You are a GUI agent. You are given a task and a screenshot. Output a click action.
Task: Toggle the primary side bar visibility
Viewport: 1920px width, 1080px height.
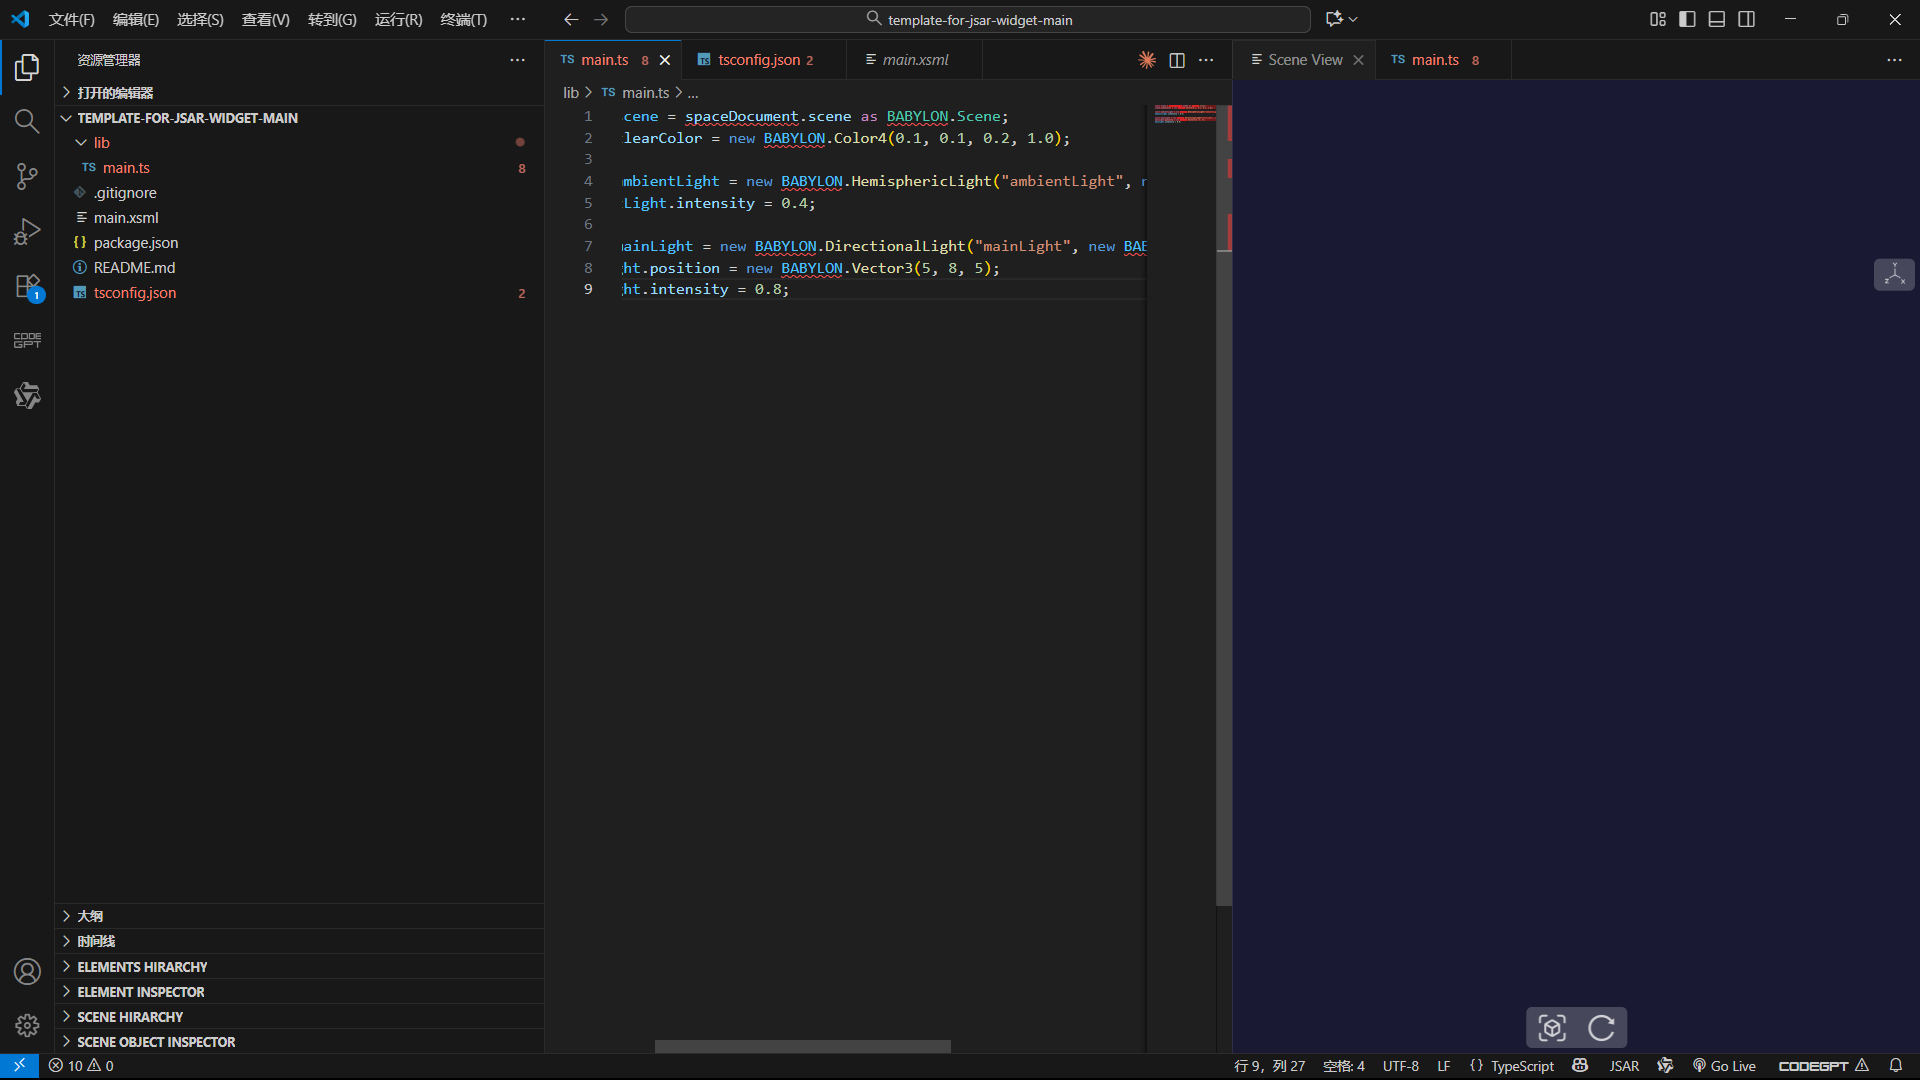tap(1687, 19)
